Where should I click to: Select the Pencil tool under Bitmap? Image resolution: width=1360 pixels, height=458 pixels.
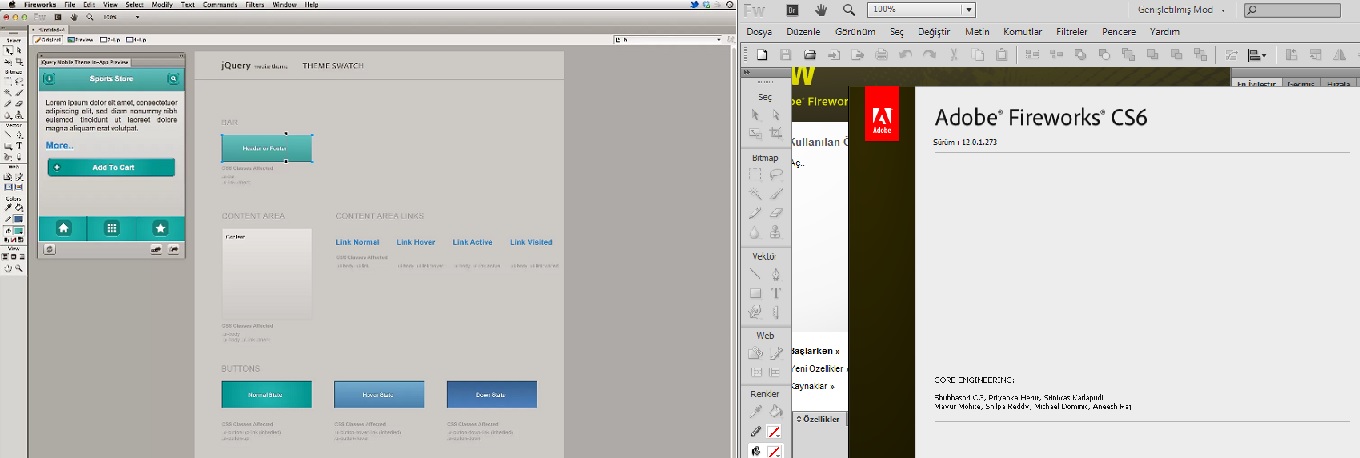point(755,213)
